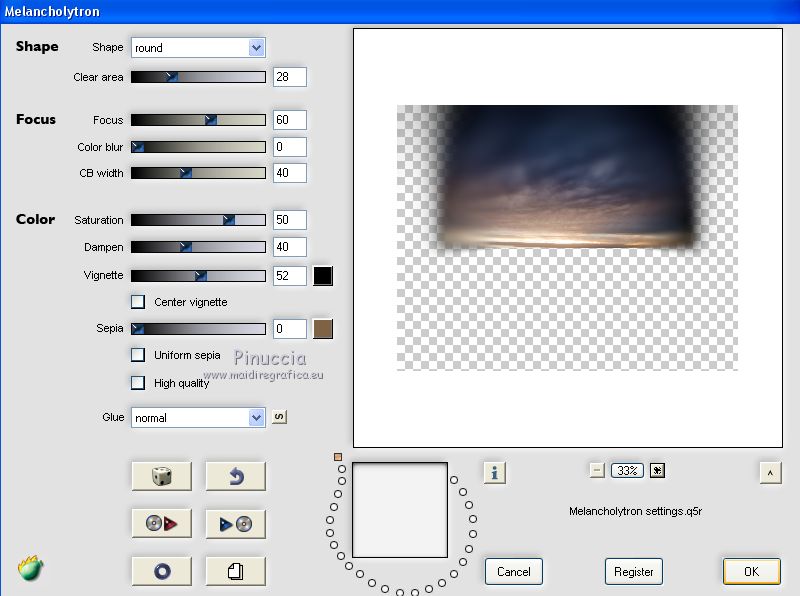Click 'Melancholytron settings.q5r' file name
This screenshot has height=596, width=800.
click(636, 511)
